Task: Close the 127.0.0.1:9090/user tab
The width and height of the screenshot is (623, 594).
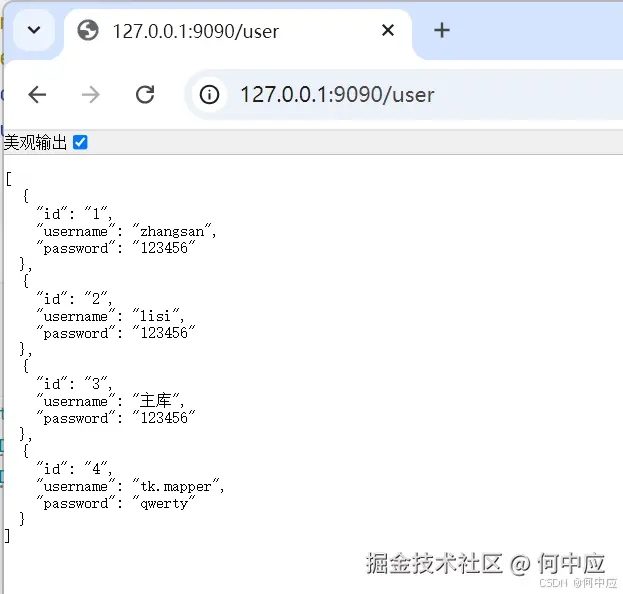Action: 388,30
